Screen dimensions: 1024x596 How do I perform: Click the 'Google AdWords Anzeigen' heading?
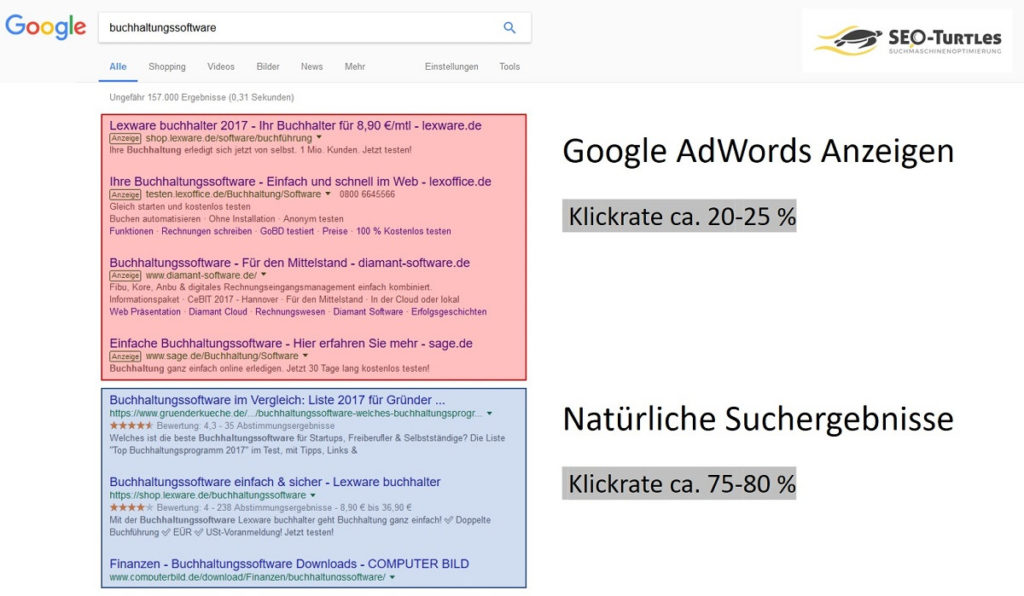(758, 151)
